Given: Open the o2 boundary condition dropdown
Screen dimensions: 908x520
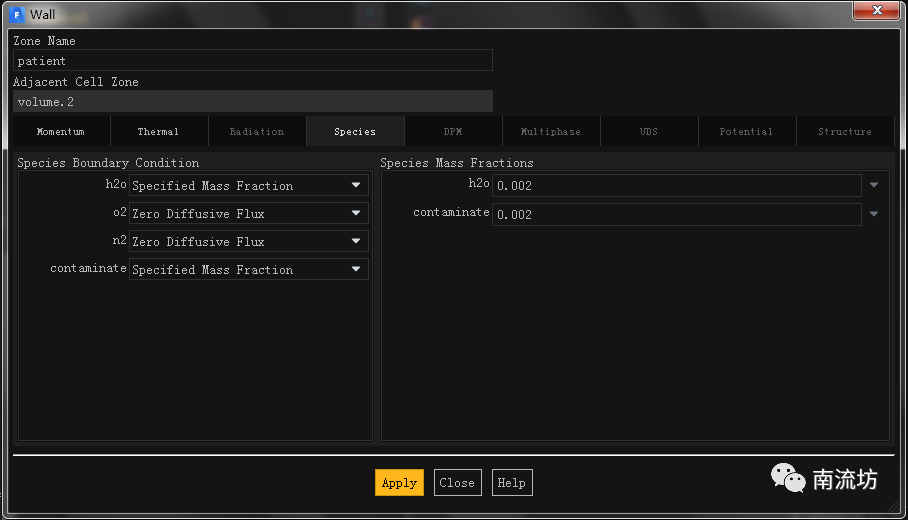Looking at the screenshot, I should pos(248,213).
